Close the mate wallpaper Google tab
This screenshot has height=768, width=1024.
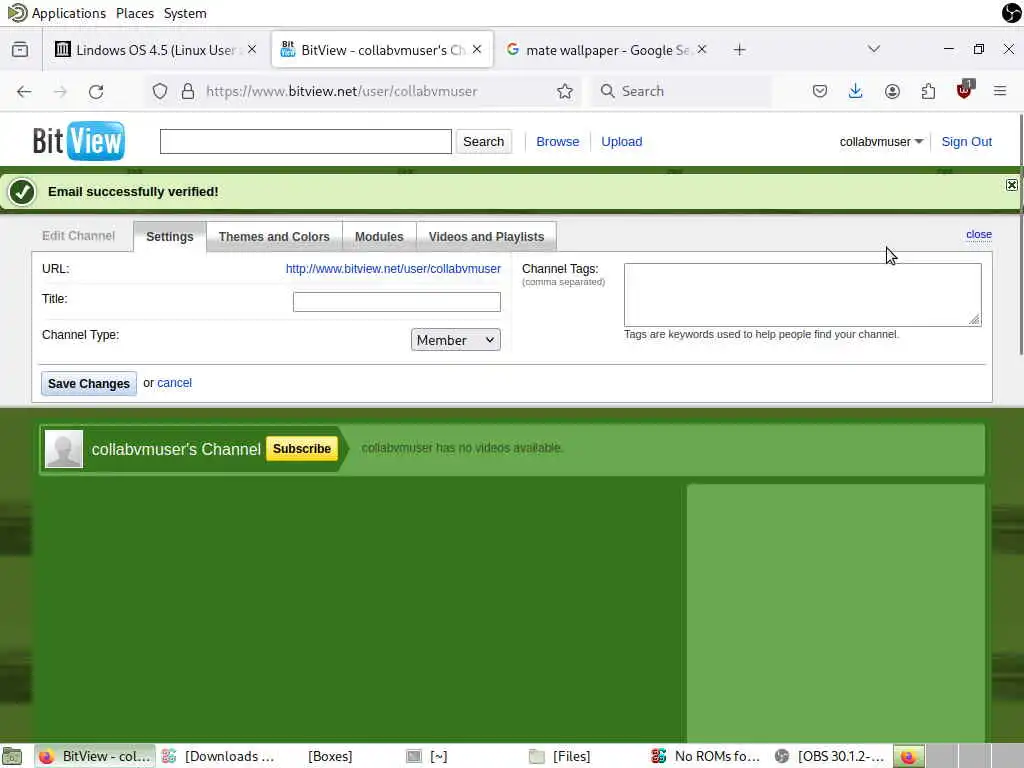(702, 49)
